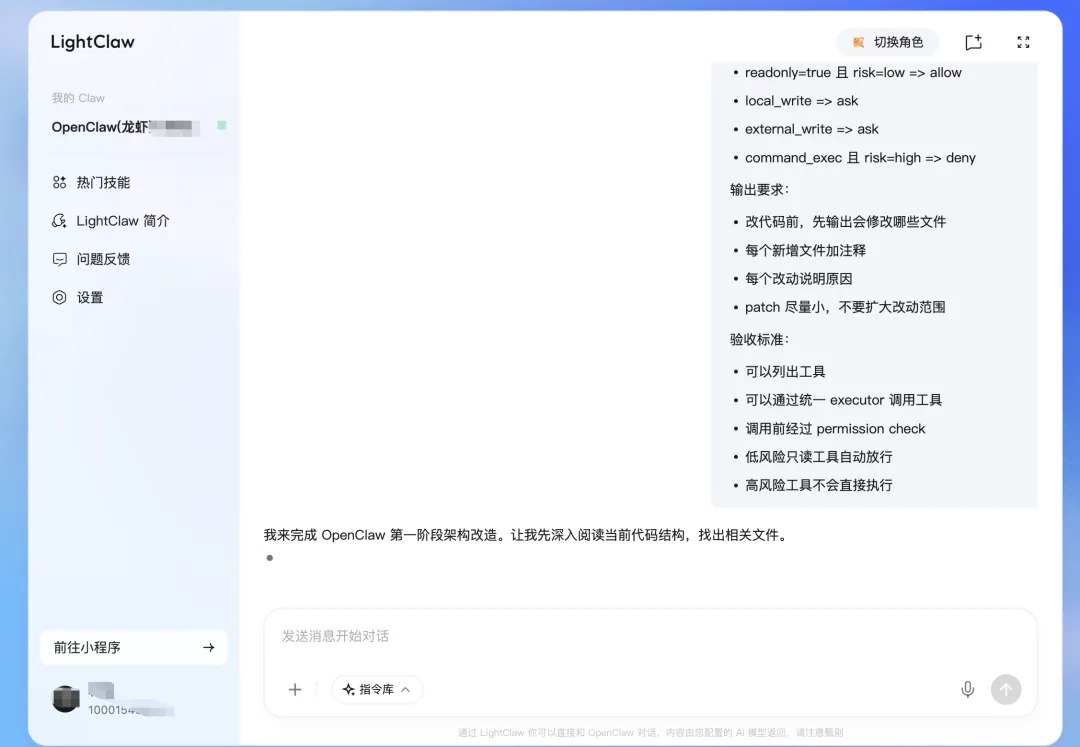Image resolution: width=1080 pixels, height=747 pixels.
Task: Click the line 每个新增文件加注释
Action: tap(805, 251)
